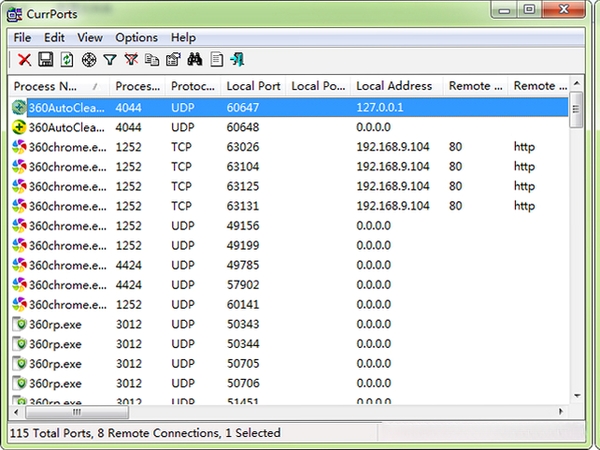Sort by Protocol column header
Viewport: 600px width, 450px height.
tap(193, 86)
